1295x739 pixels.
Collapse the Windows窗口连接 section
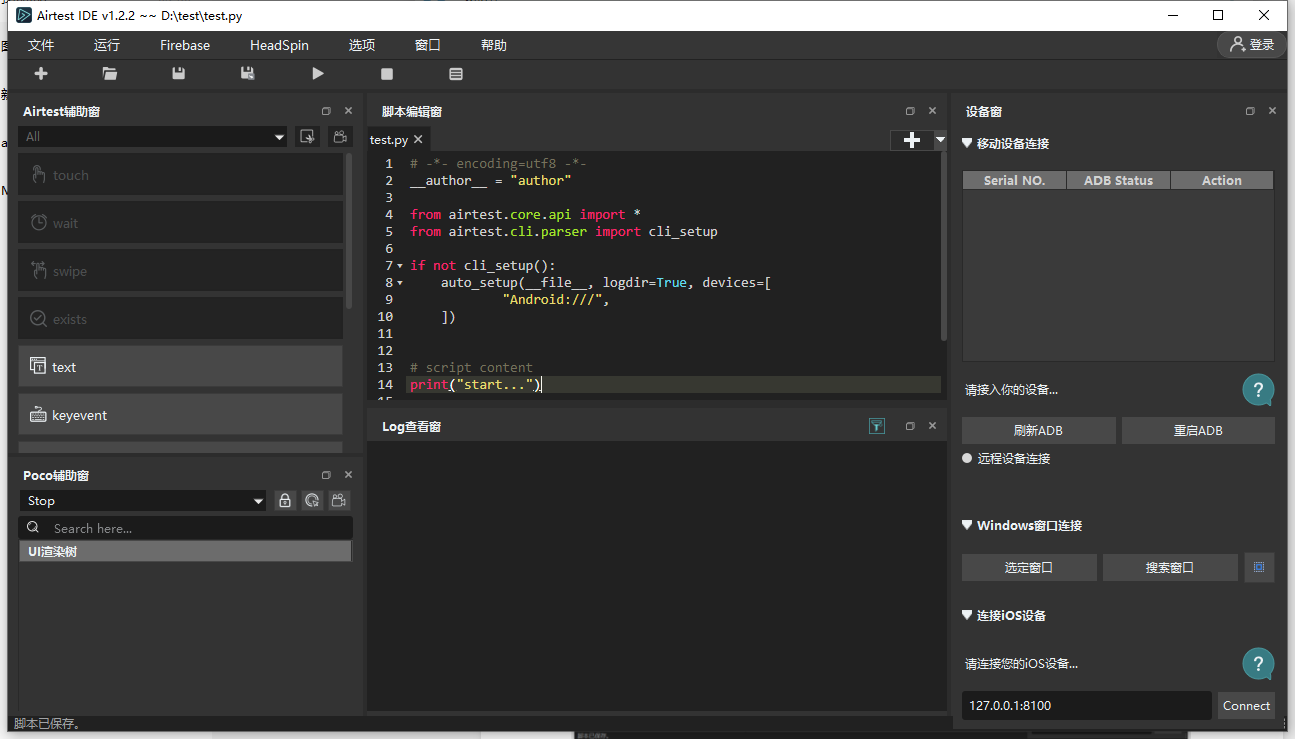coord(967,525)
